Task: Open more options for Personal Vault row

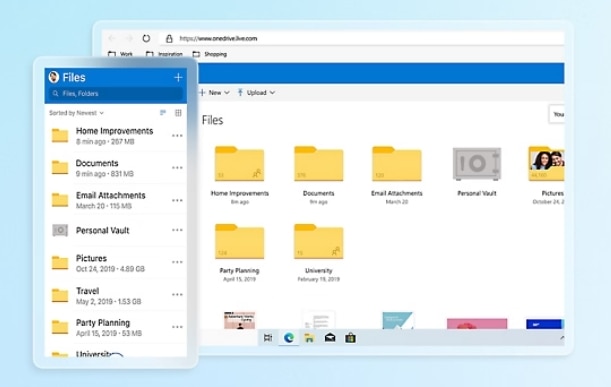Action: (x=177, y=230)
